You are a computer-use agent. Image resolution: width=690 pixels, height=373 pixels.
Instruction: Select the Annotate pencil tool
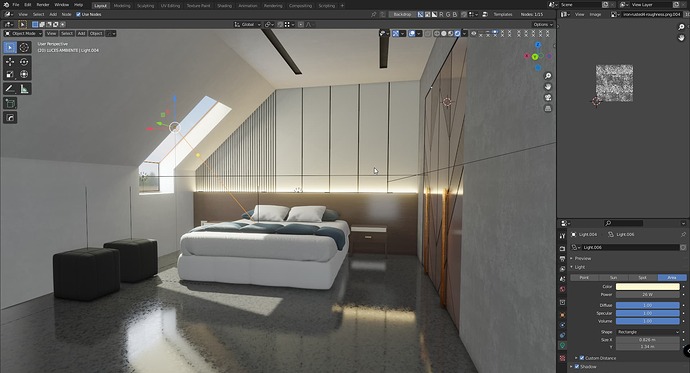click(10, 89)
